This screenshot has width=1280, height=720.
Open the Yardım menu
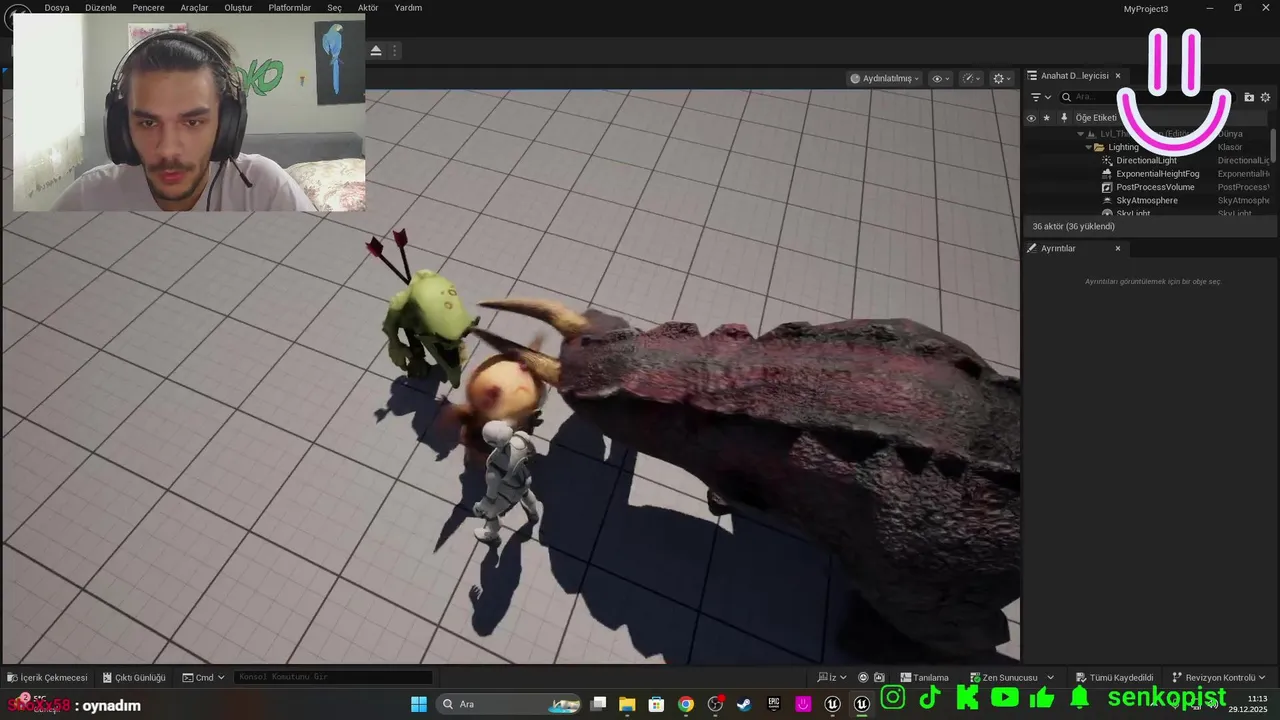[x=408, y=8]
